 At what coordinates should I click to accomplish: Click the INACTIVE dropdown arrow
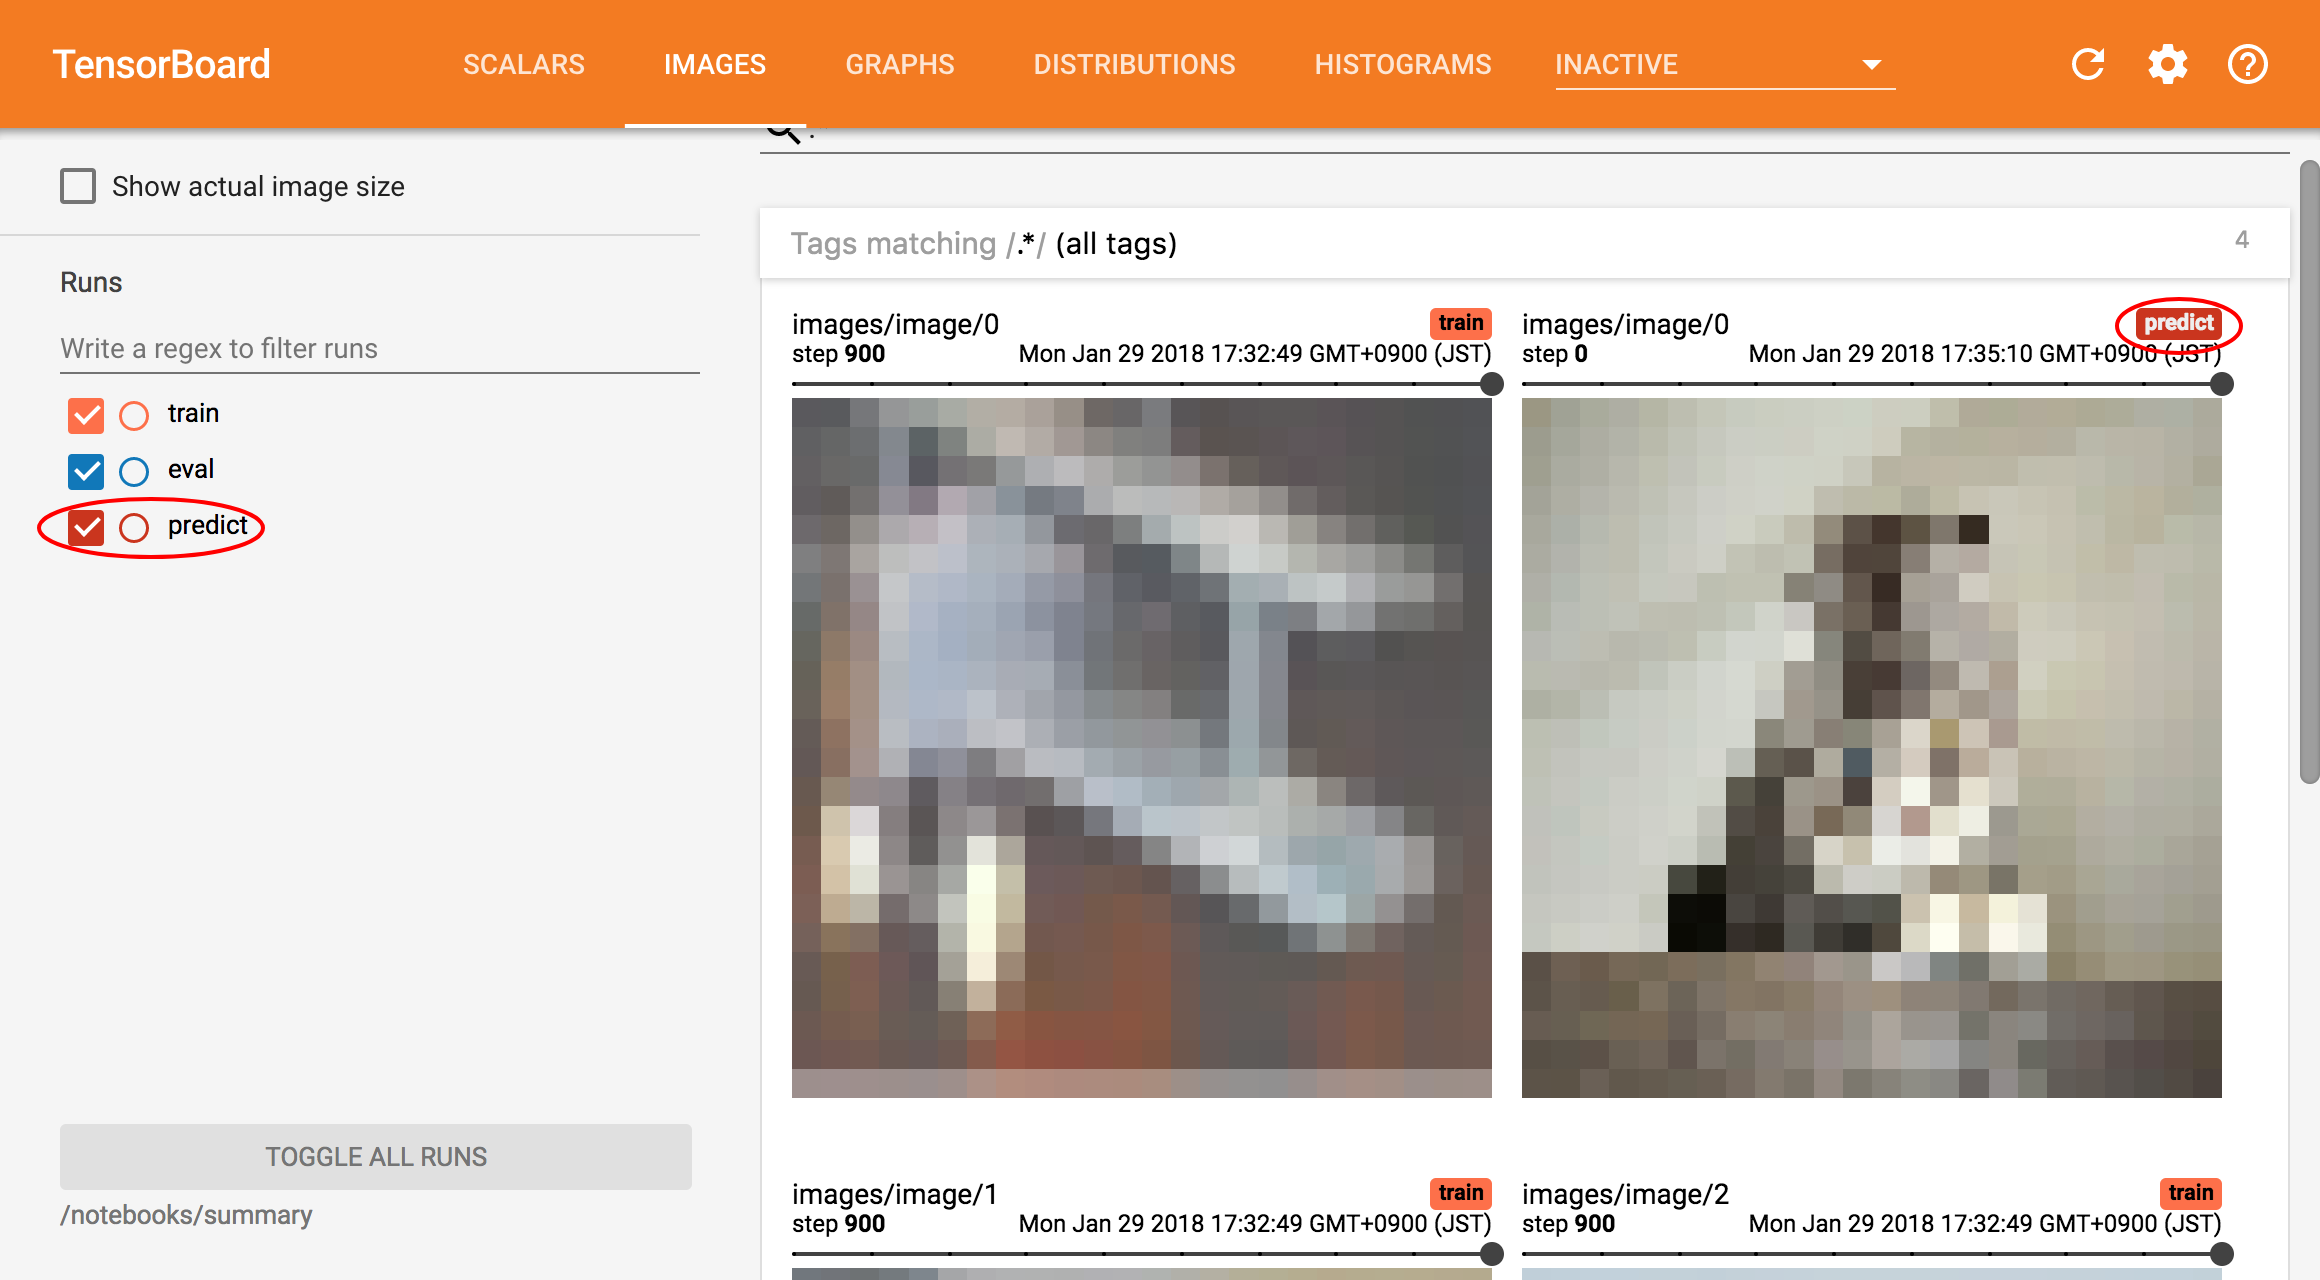(1872, 64)
